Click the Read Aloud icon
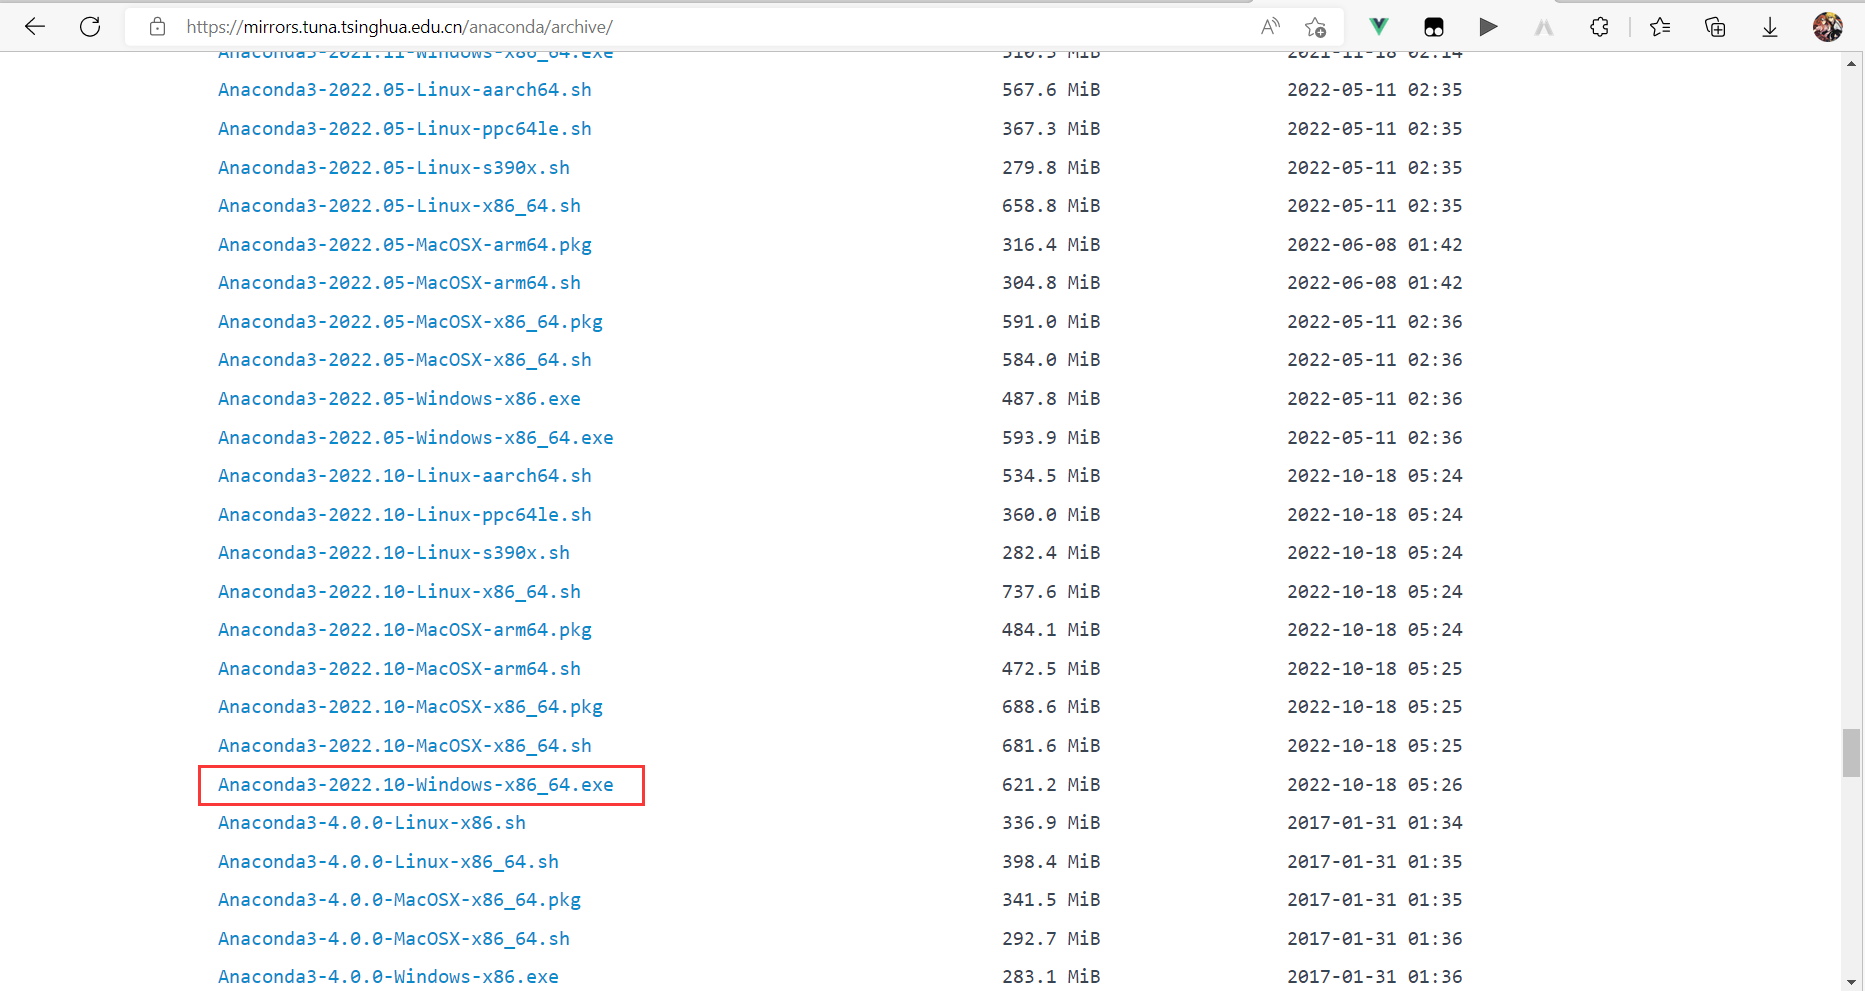This screenshot has width=1865, height=991. tap(1270, 27)
